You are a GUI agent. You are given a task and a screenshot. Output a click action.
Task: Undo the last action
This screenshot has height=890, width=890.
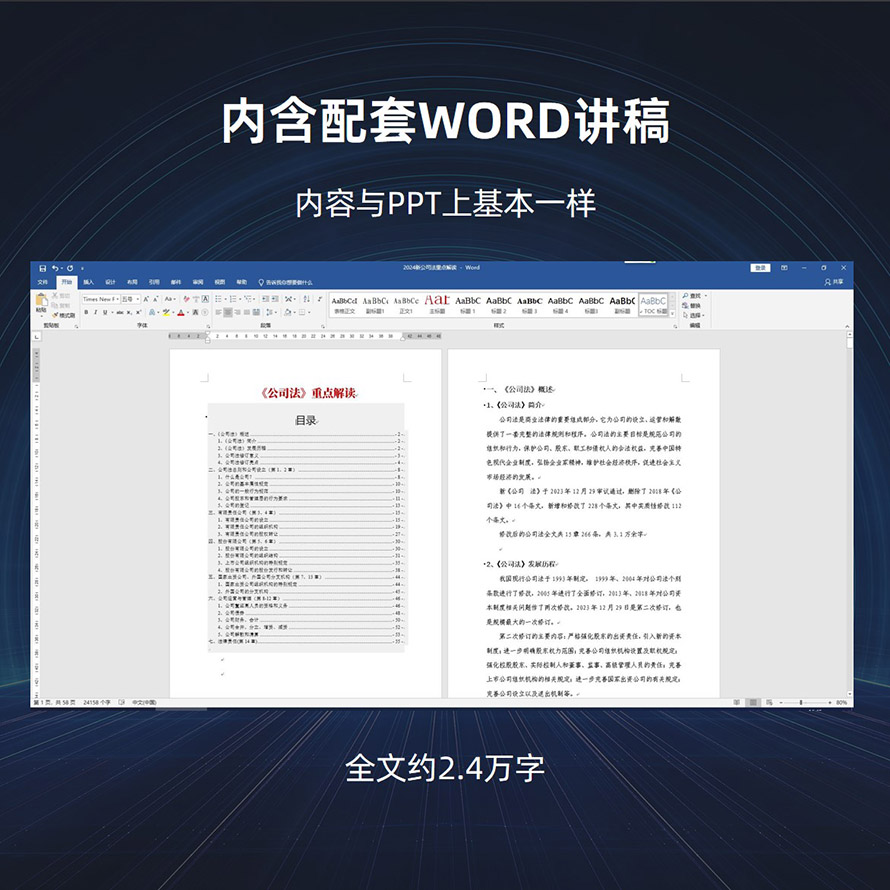(x=55, y=268)
